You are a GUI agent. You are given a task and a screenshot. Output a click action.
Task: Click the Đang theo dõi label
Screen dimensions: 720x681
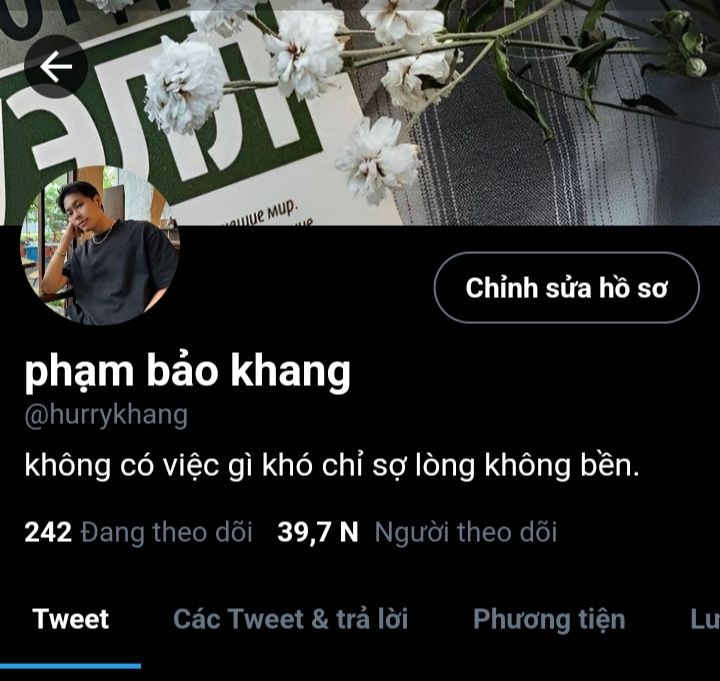pyautogui.click(x=167, y=532)
